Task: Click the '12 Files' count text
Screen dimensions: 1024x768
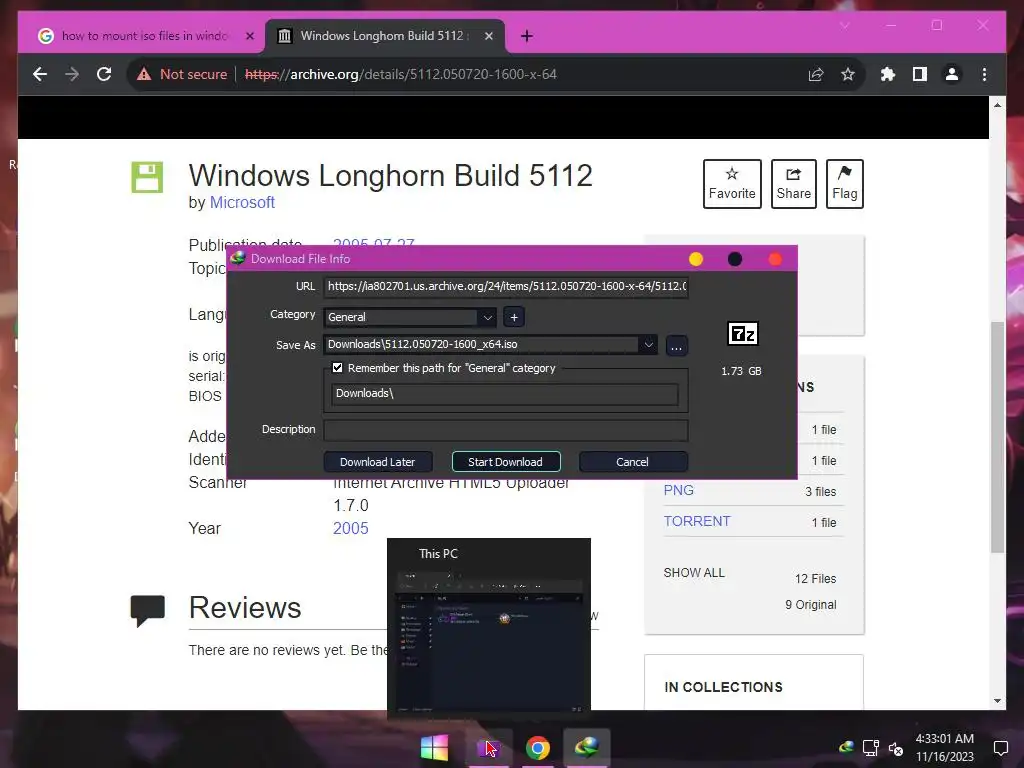Action: pos(816,579)
